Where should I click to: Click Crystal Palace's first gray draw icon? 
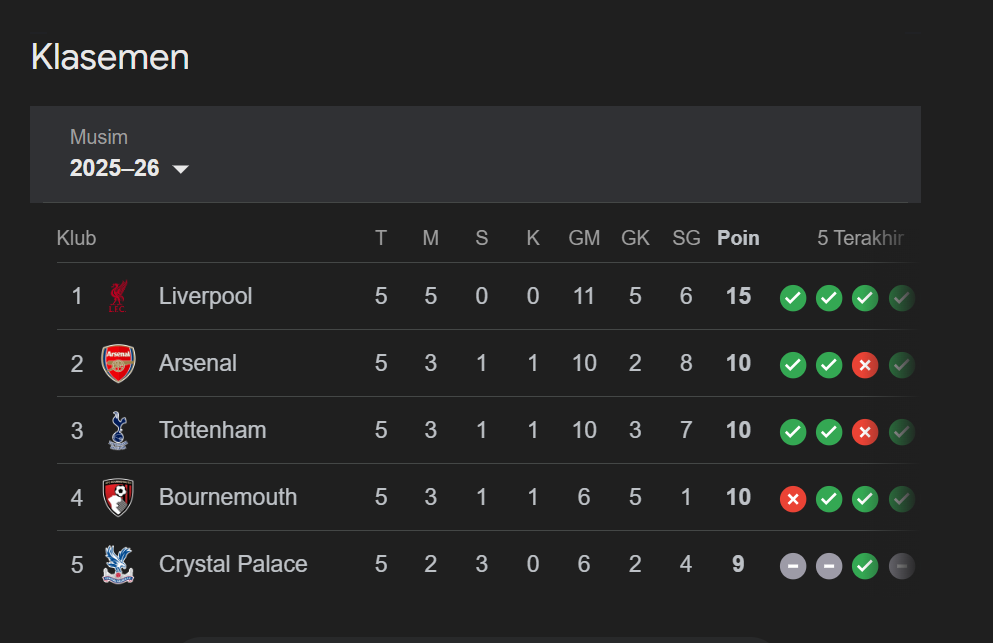793,566
